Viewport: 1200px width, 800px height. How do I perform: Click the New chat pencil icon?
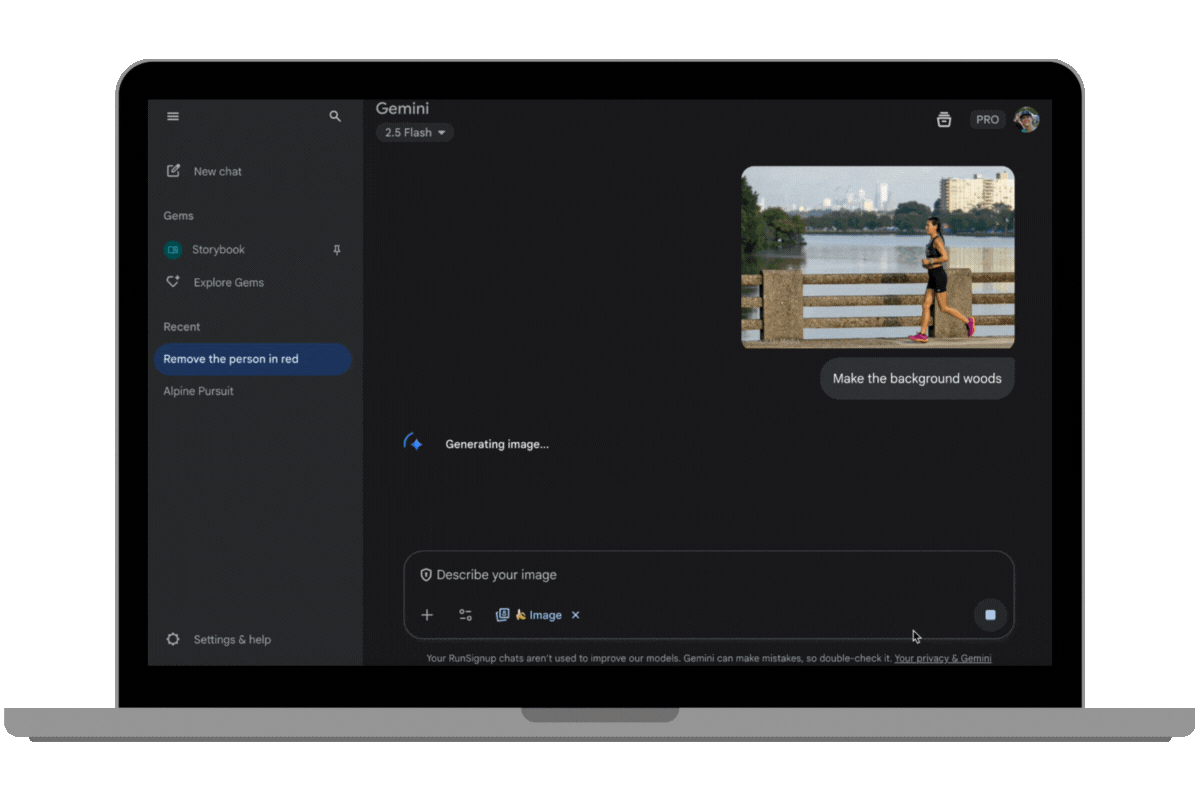[x=173, y=171]
